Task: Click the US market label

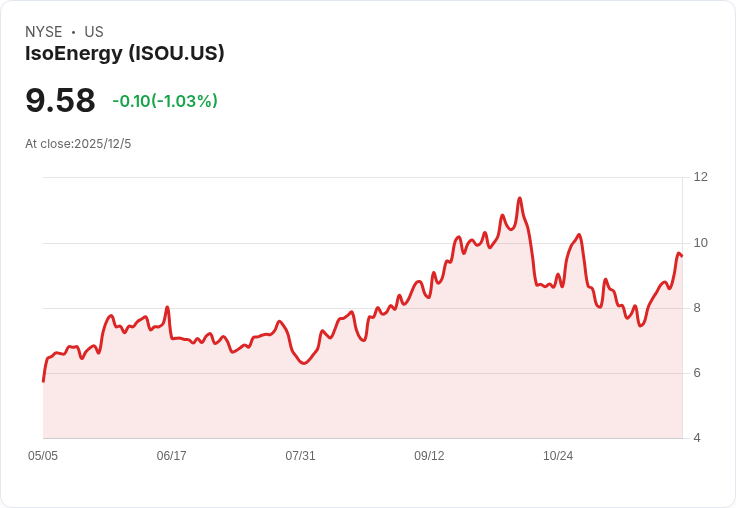Action: tap(94, 32)
